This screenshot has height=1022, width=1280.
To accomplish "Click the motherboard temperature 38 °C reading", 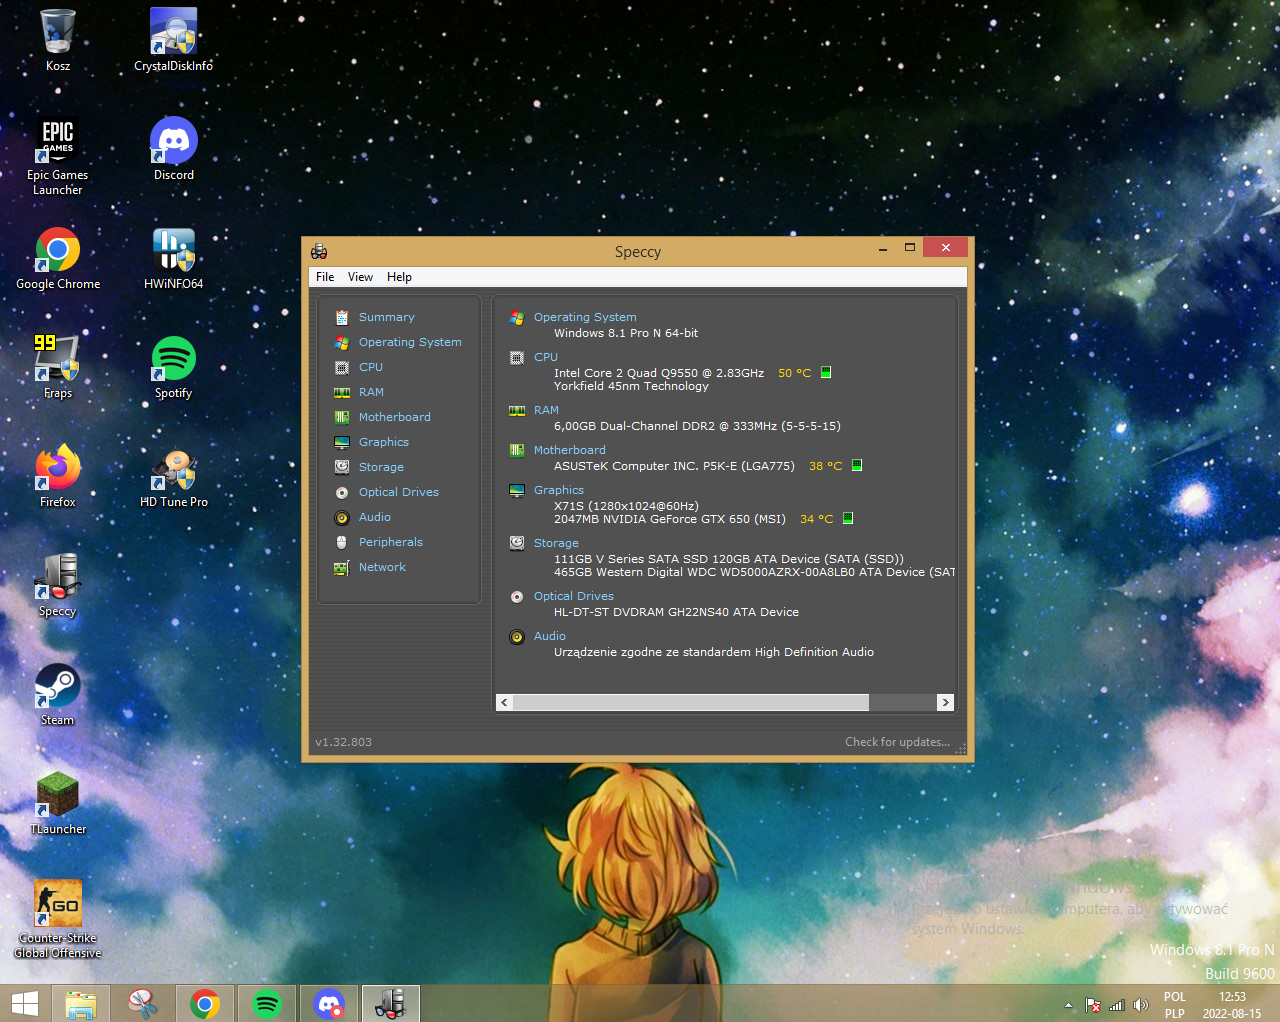I will click(x=825, y=466).
